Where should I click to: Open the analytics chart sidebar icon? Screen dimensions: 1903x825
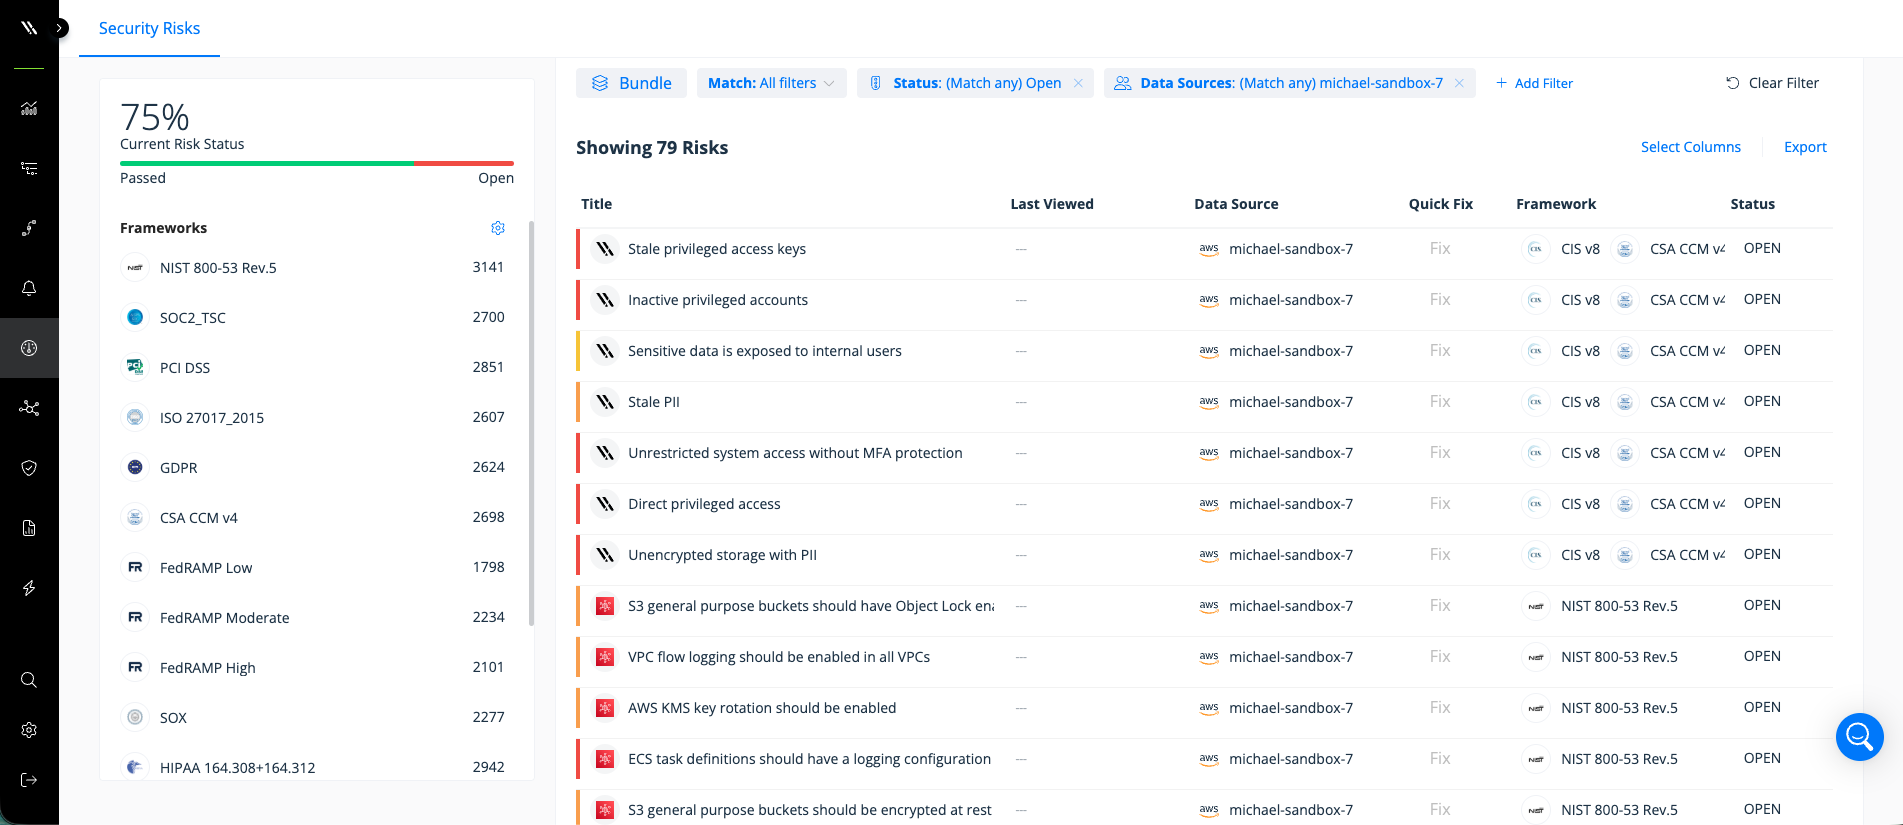(29, 108)
